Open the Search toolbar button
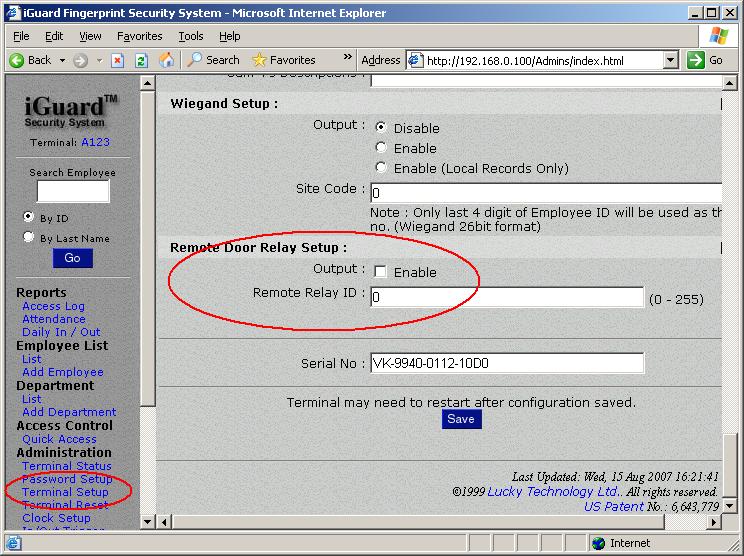Viewport: 744px width, 556px height. [x=213, y=60]
